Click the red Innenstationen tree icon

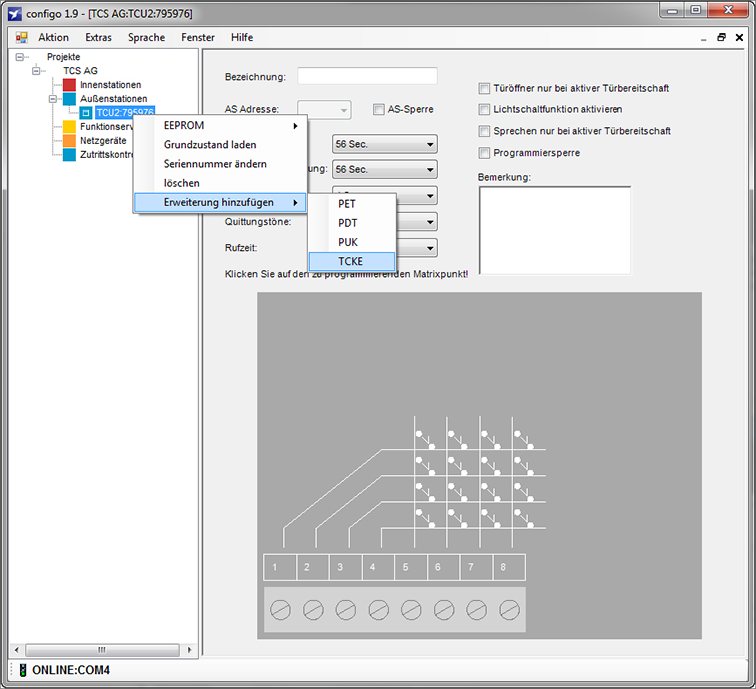tap(69, 85)
